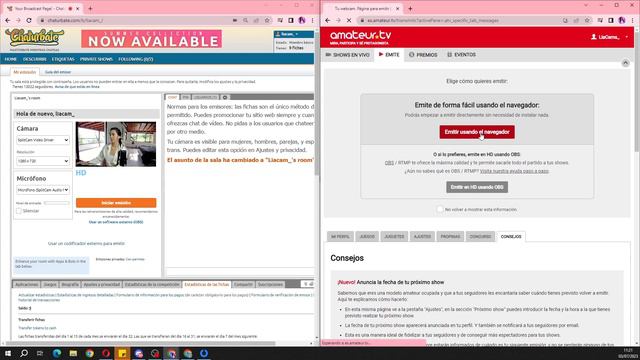
Task: Open File Explorer from the taskbar
Action: click(73, 353)
